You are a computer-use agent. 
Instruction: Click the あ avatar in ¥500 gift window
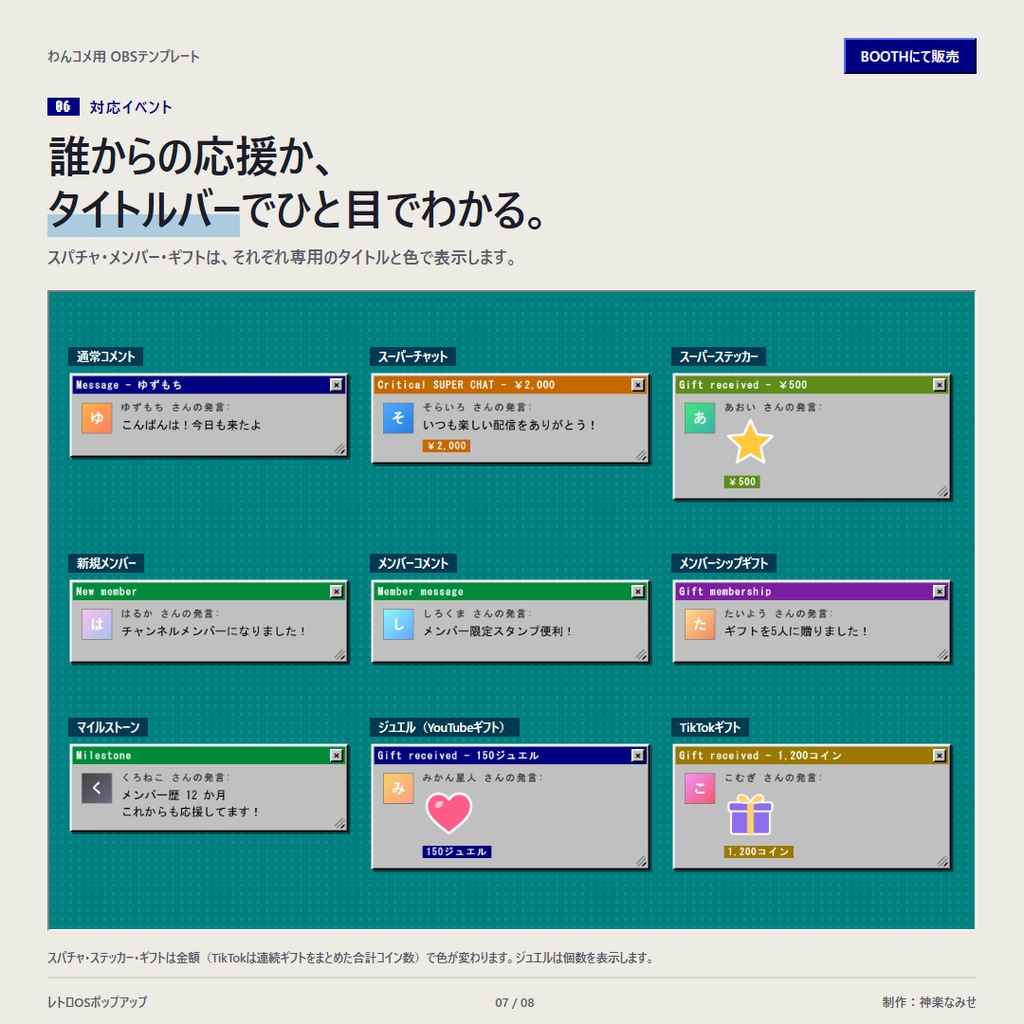(699, 418)
